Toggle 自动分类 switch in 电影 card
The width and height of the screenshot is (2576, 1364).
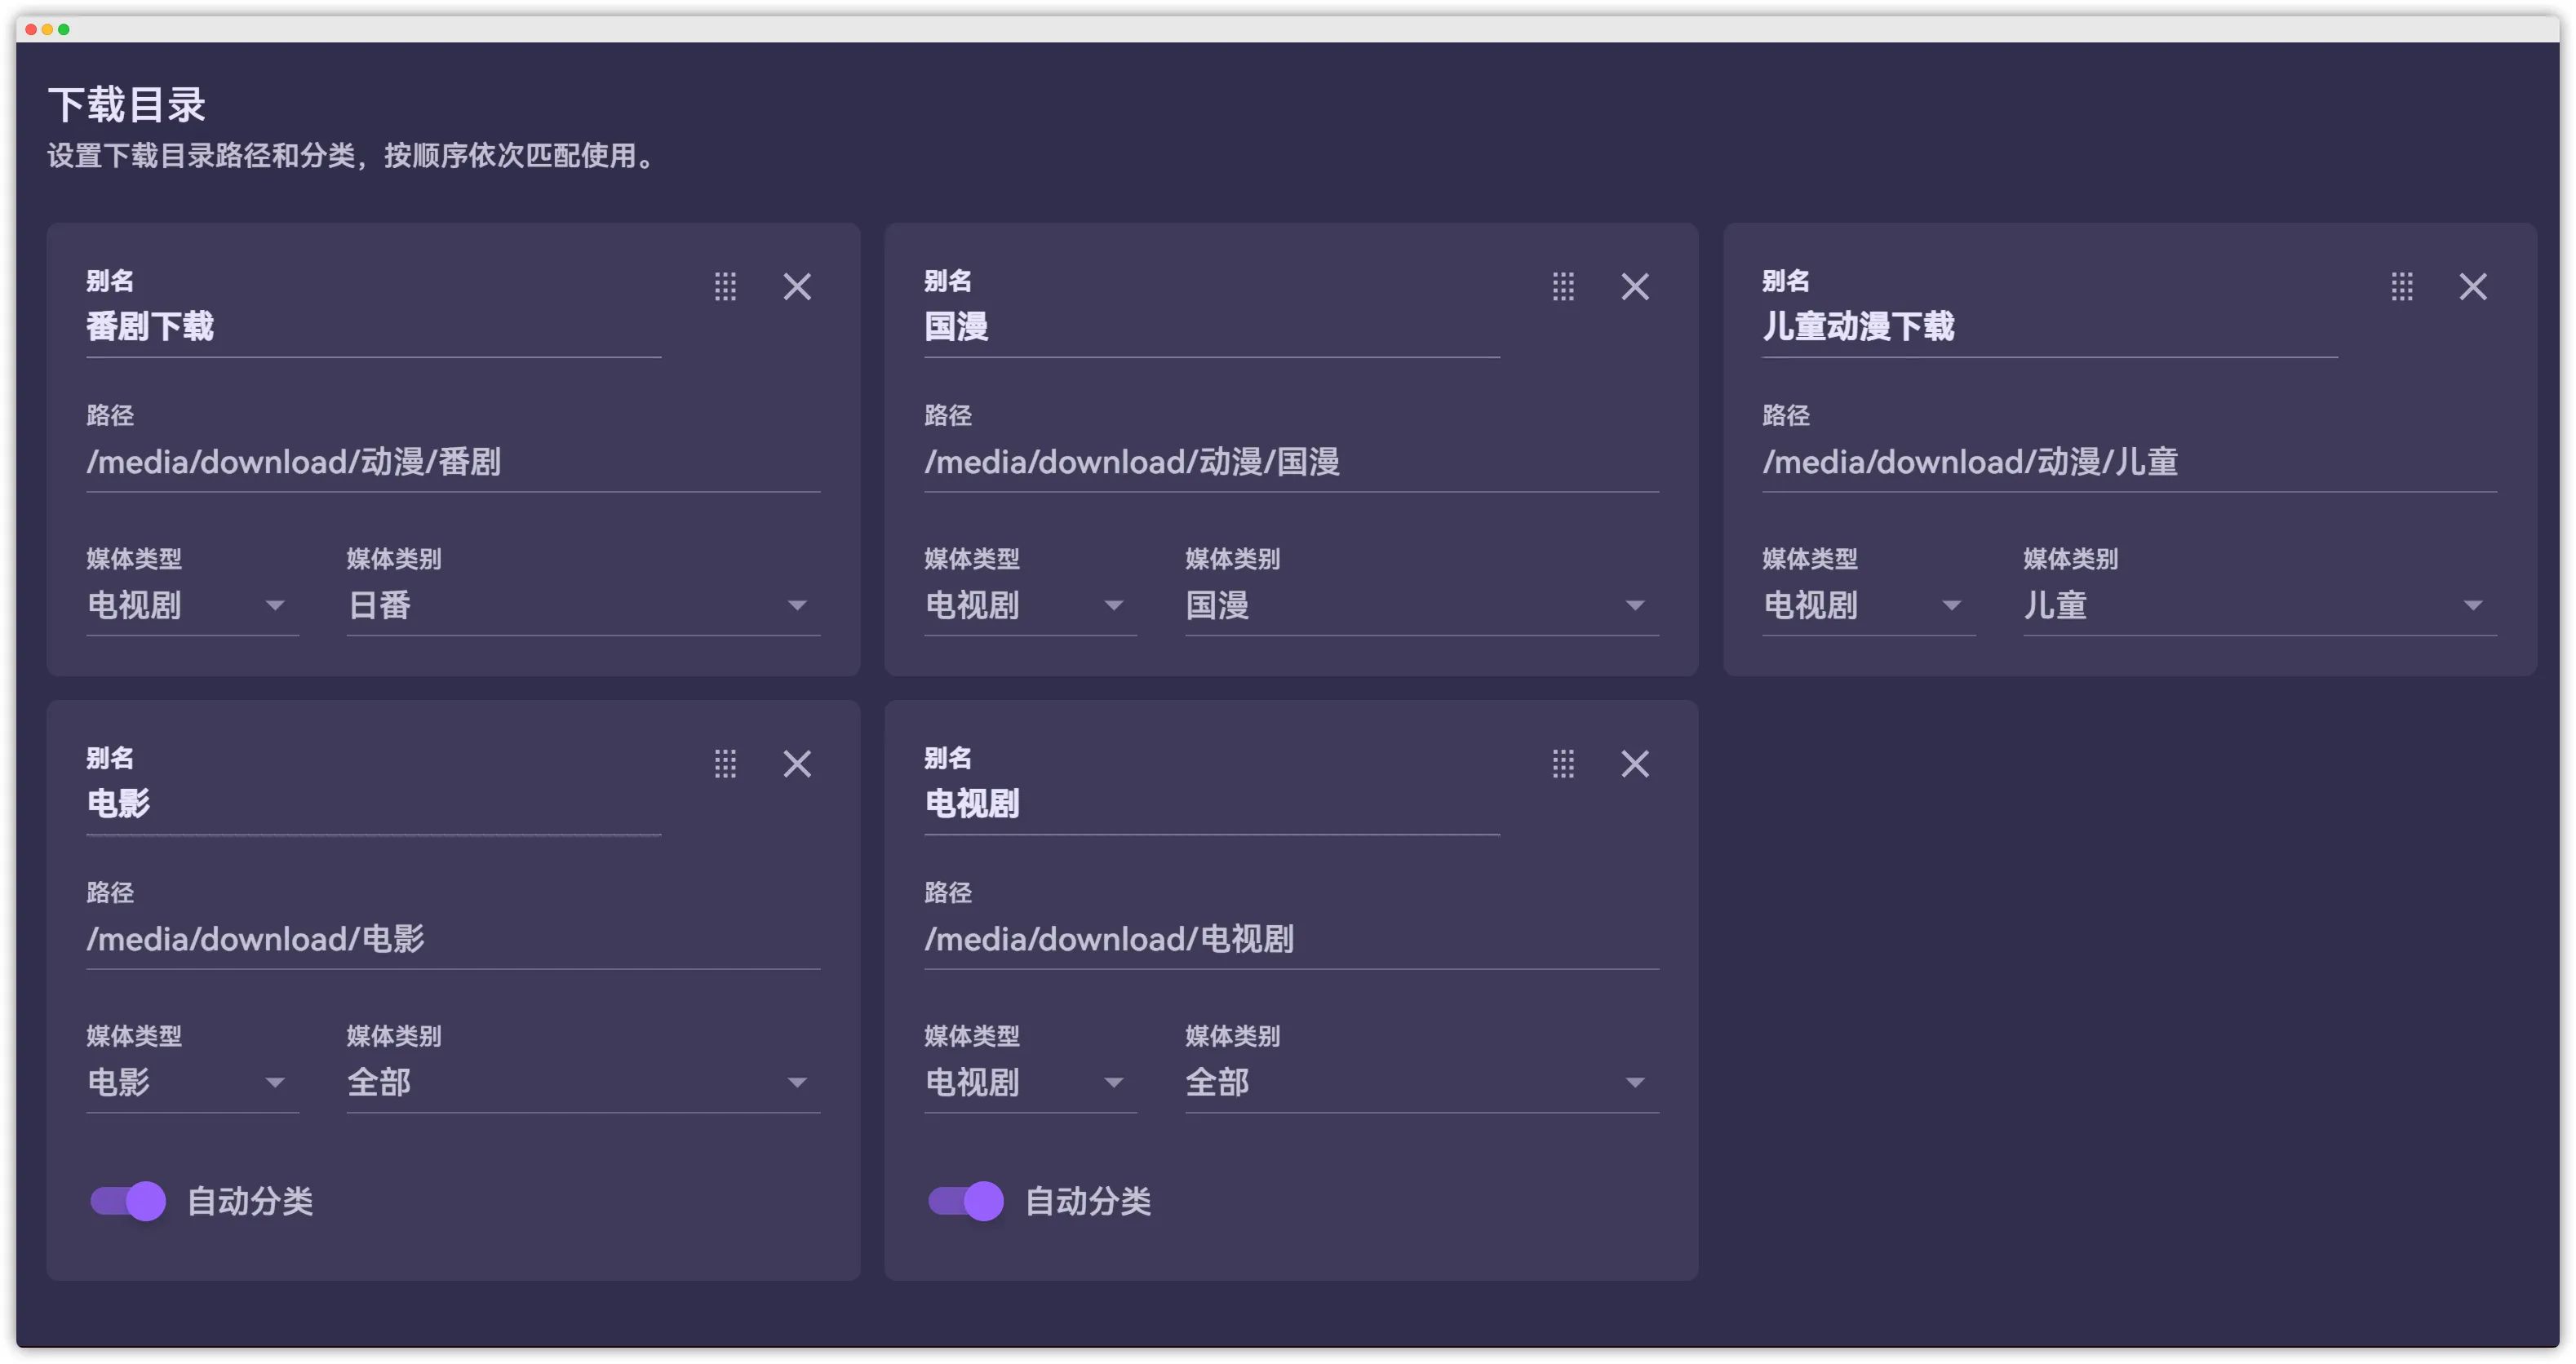point(128,1200)
